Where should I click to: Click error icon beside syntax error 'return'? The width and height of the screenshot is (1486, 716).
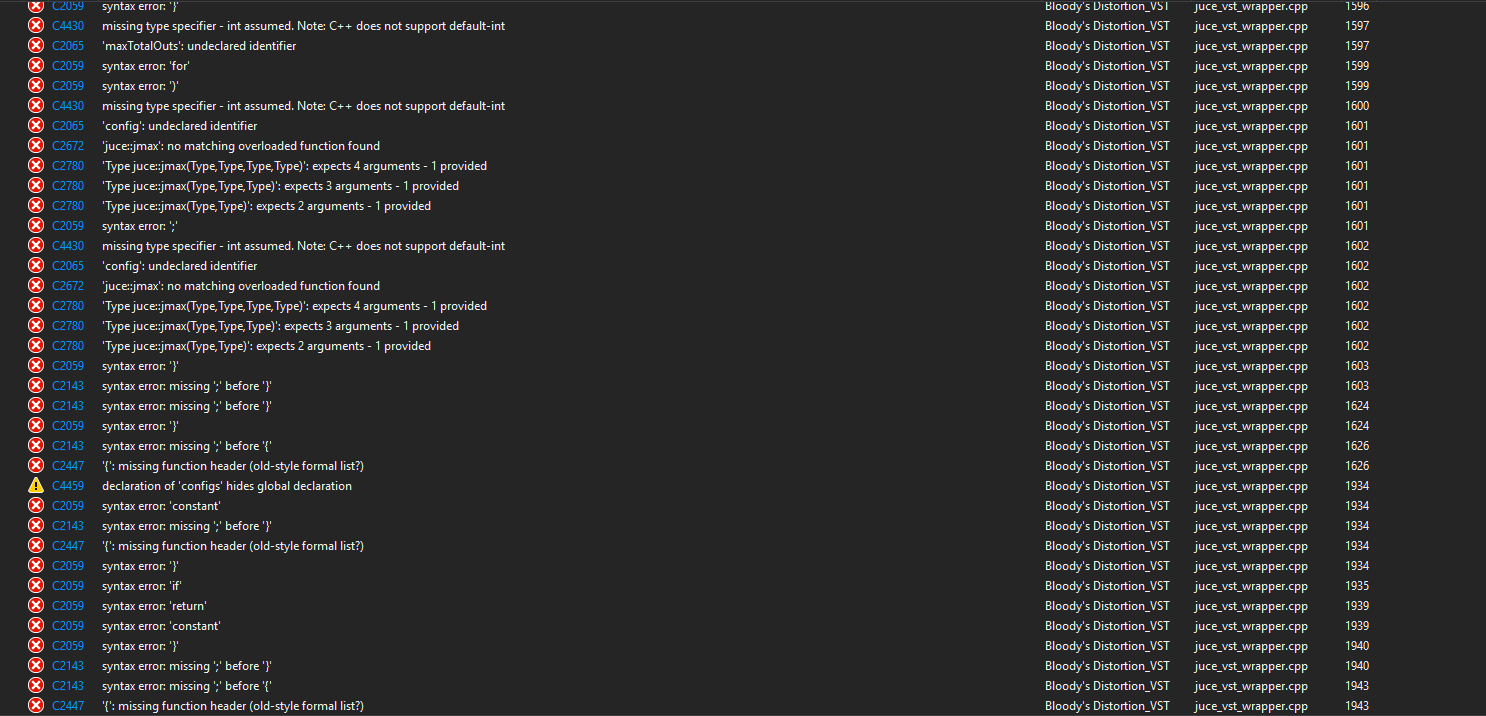[36, 605]
